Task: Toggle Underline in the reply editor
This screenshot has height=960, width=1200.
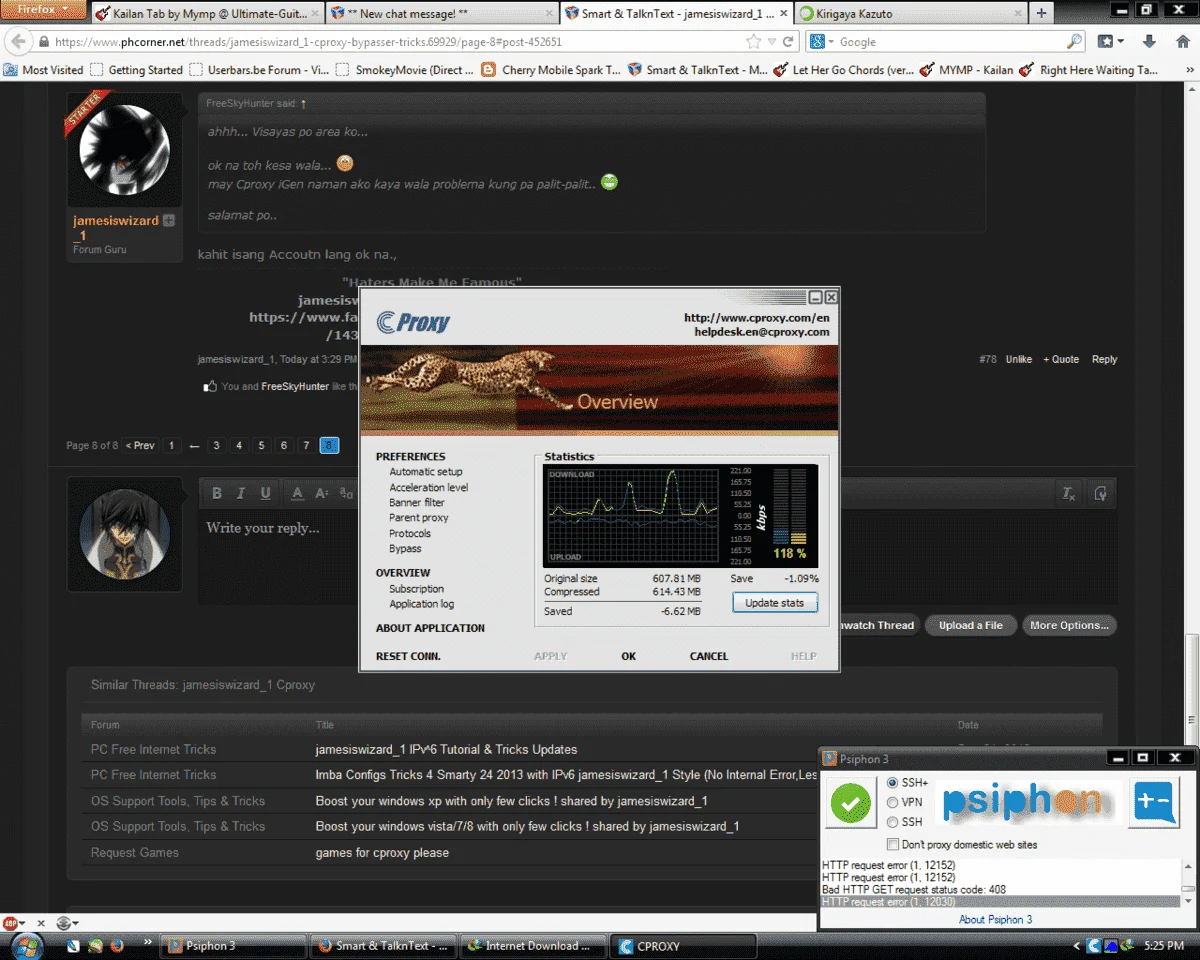Action: (x=265, y=493)
